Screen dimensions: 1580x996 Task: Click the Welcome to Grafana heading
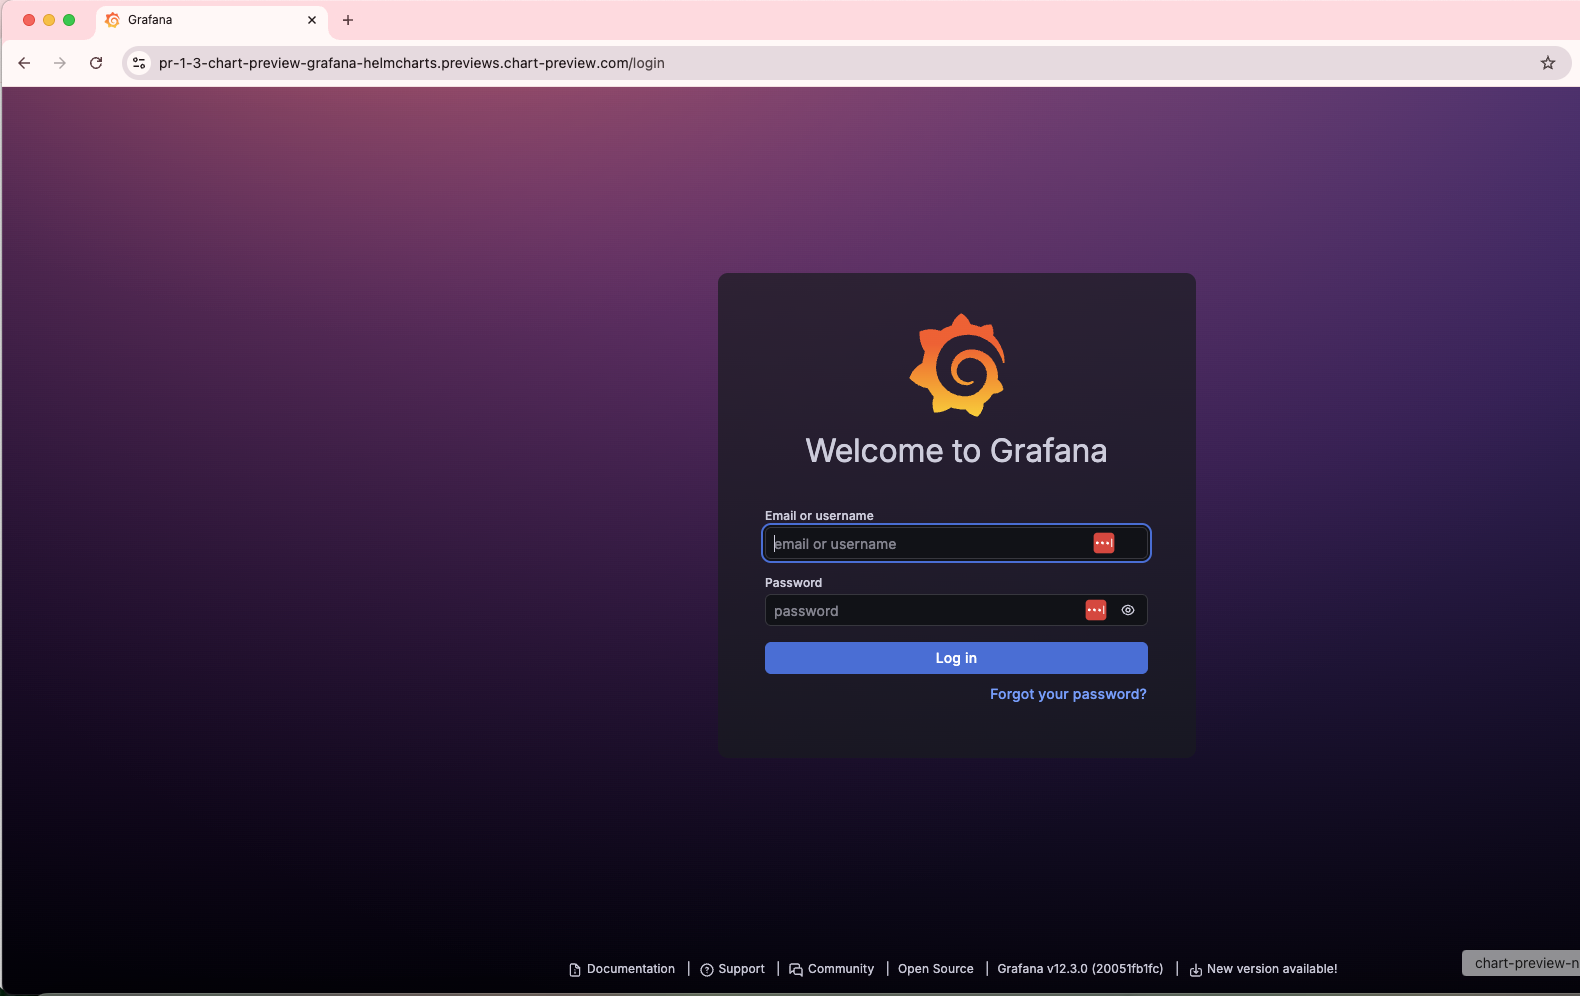pos(956,451)
